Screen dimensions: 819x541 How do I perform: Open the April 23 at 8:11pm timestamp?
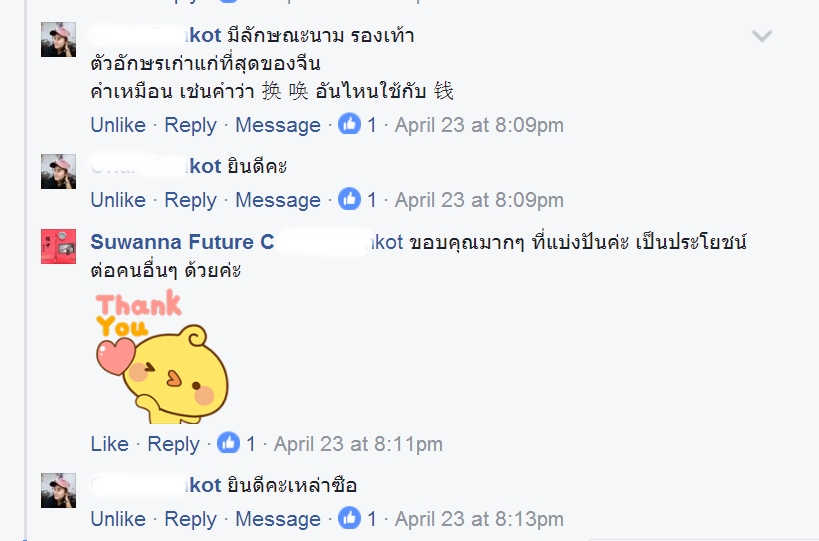coord(358,444)
